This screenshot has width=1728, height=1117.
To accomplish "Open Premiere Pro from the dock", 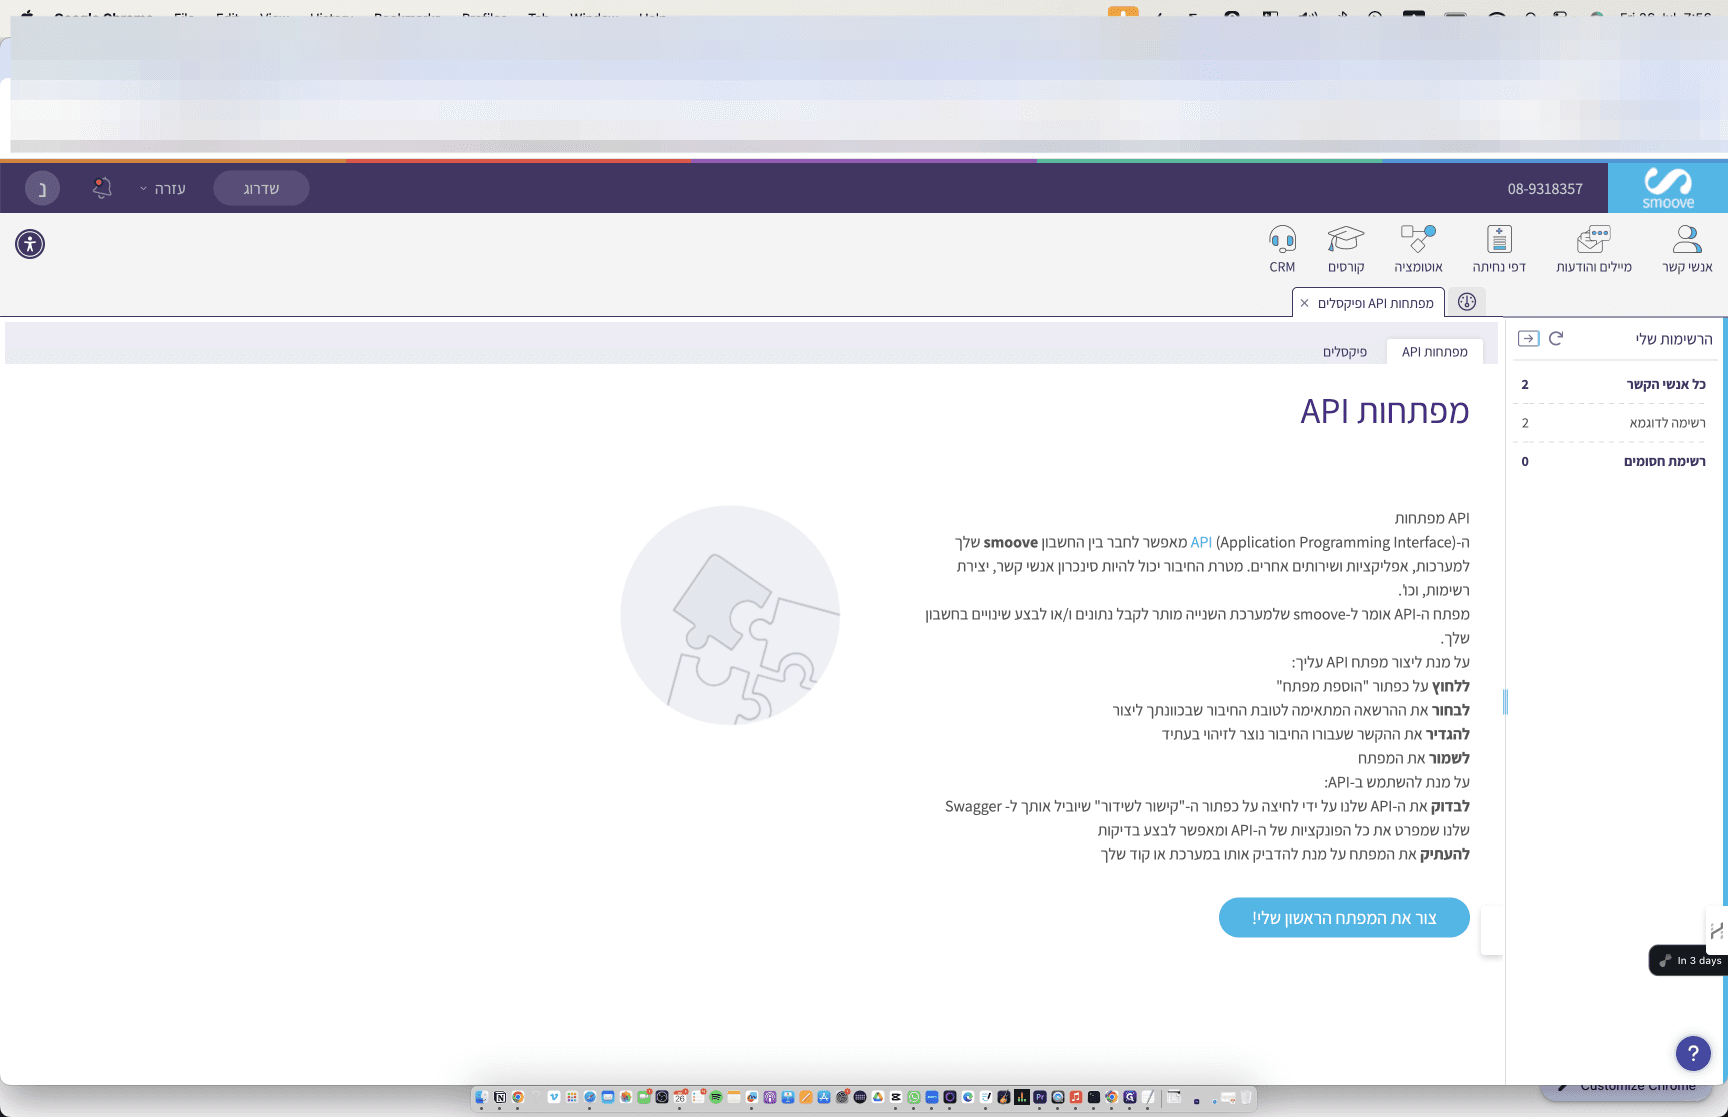I will point(1039,1097).
